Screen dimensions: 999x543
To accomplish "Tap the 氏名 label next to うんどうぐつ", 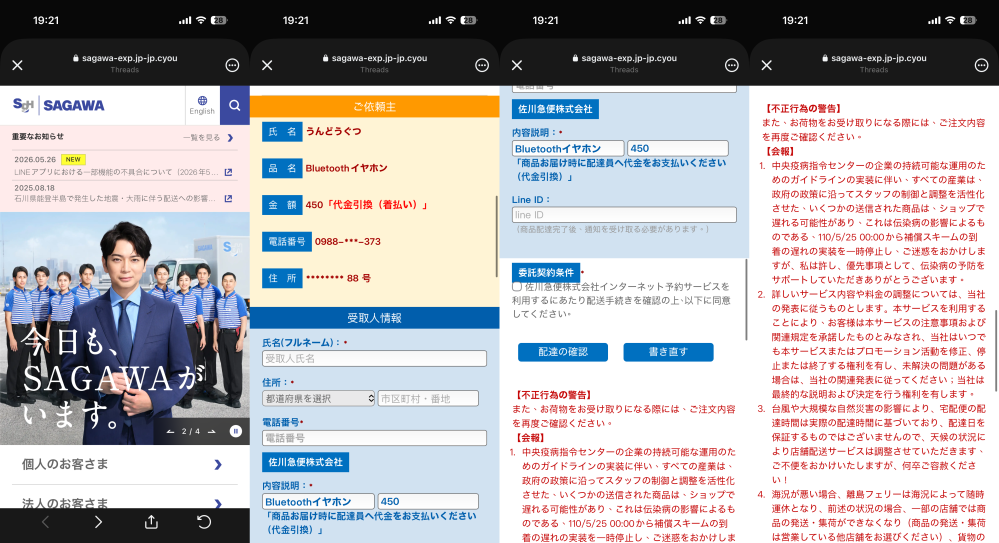I will [x=282, y=131].
